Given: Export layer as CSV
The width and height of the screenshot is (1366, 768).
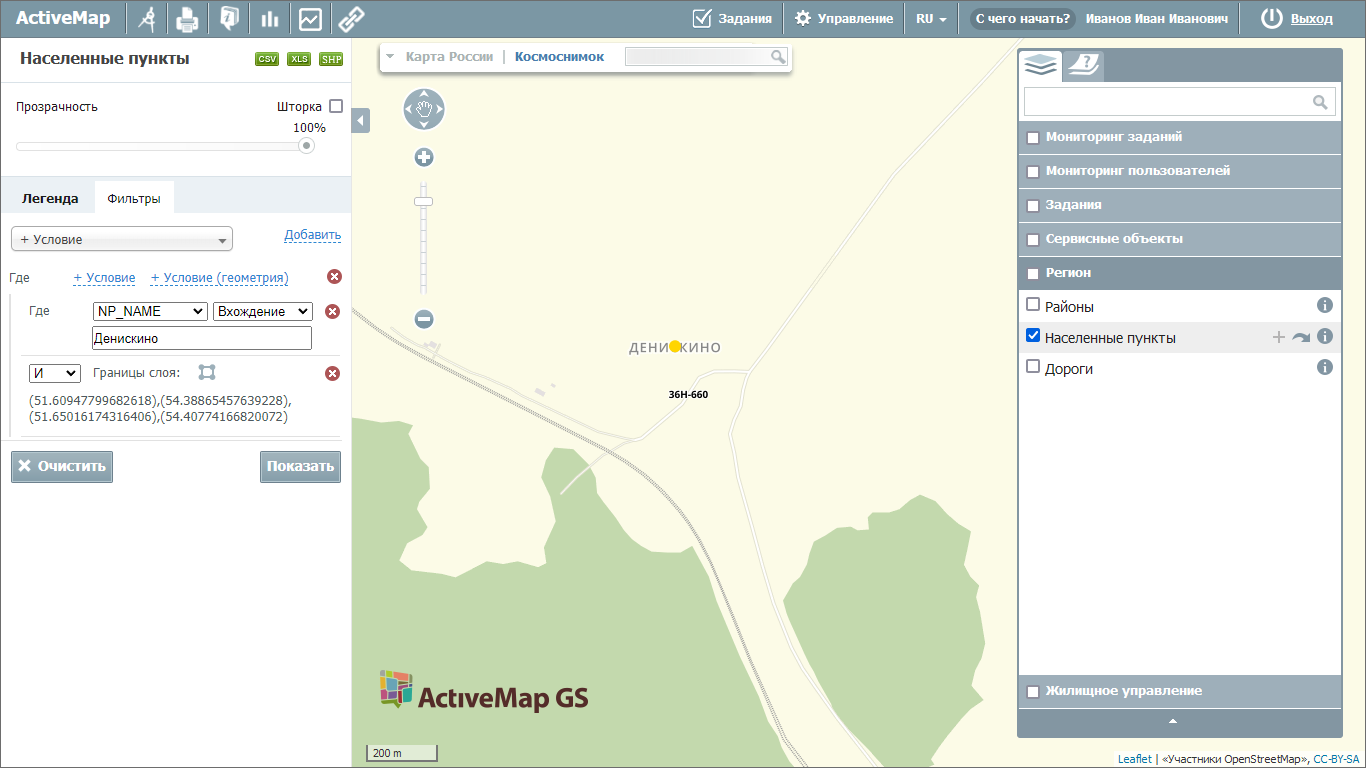Looking at the screenshot, I should (x=267, y=59).
